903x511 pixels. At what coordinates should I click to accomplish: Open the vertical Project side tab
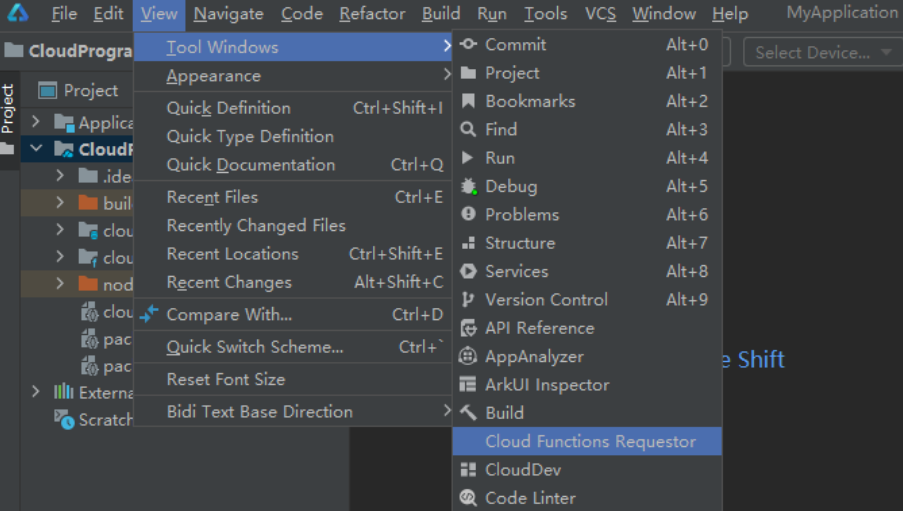[x=8, y=108]
